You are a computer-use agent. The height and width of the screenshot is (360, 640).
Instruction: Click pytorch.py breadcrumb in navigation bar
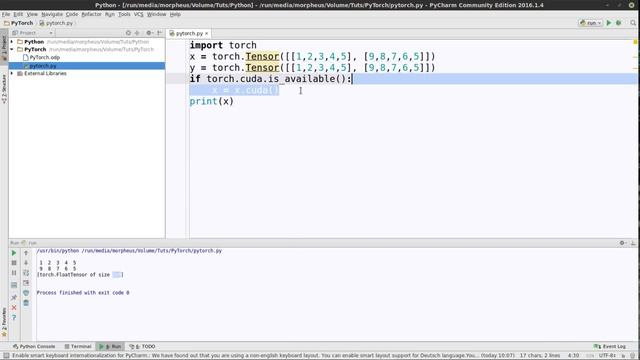pyautogui.click(x=56, y=23)
